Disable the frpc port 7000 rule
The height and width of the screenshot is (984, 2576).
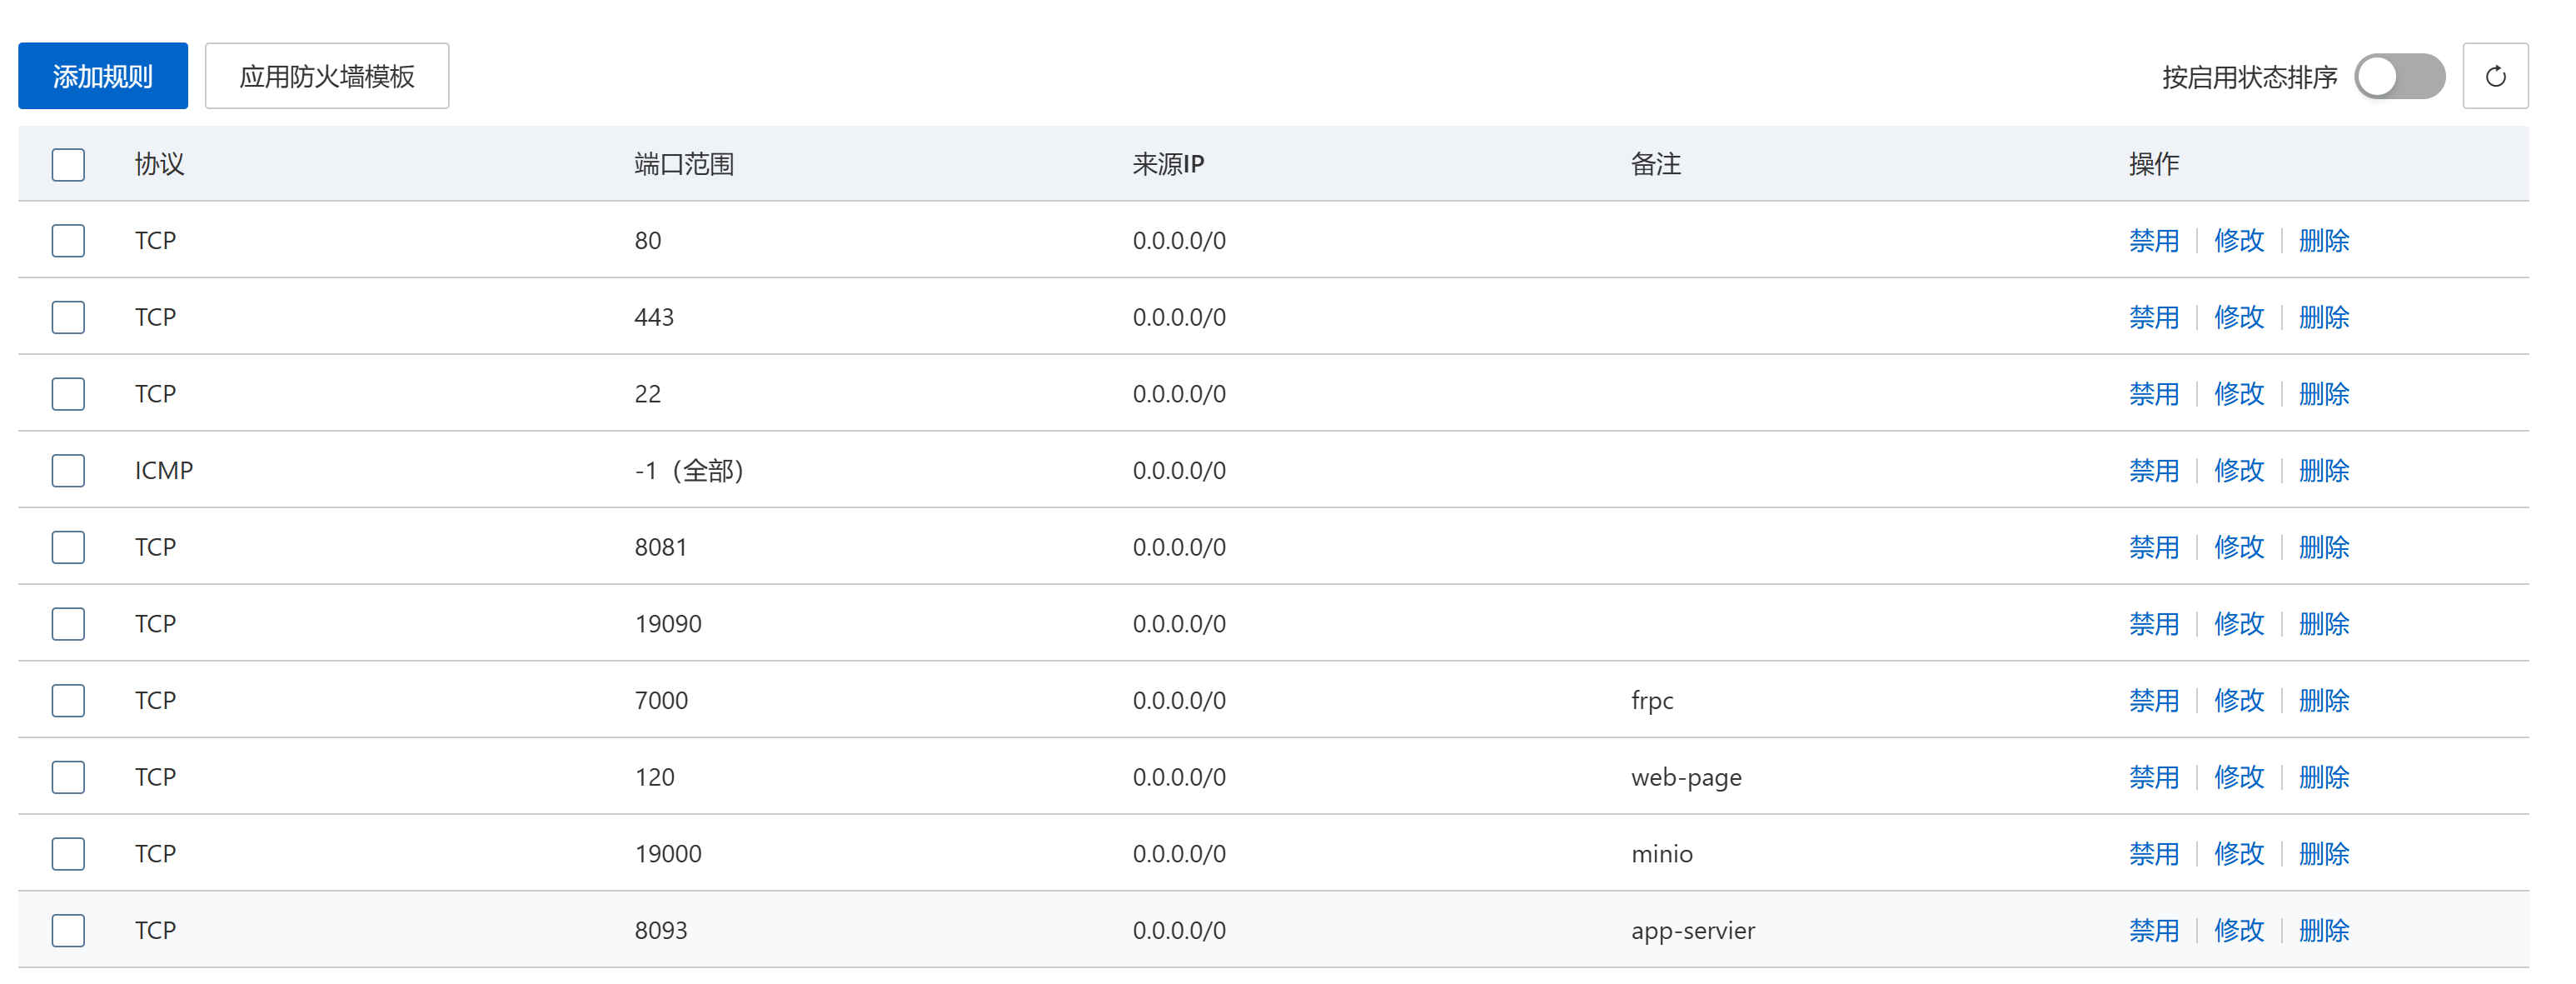tap(2153, 700)
